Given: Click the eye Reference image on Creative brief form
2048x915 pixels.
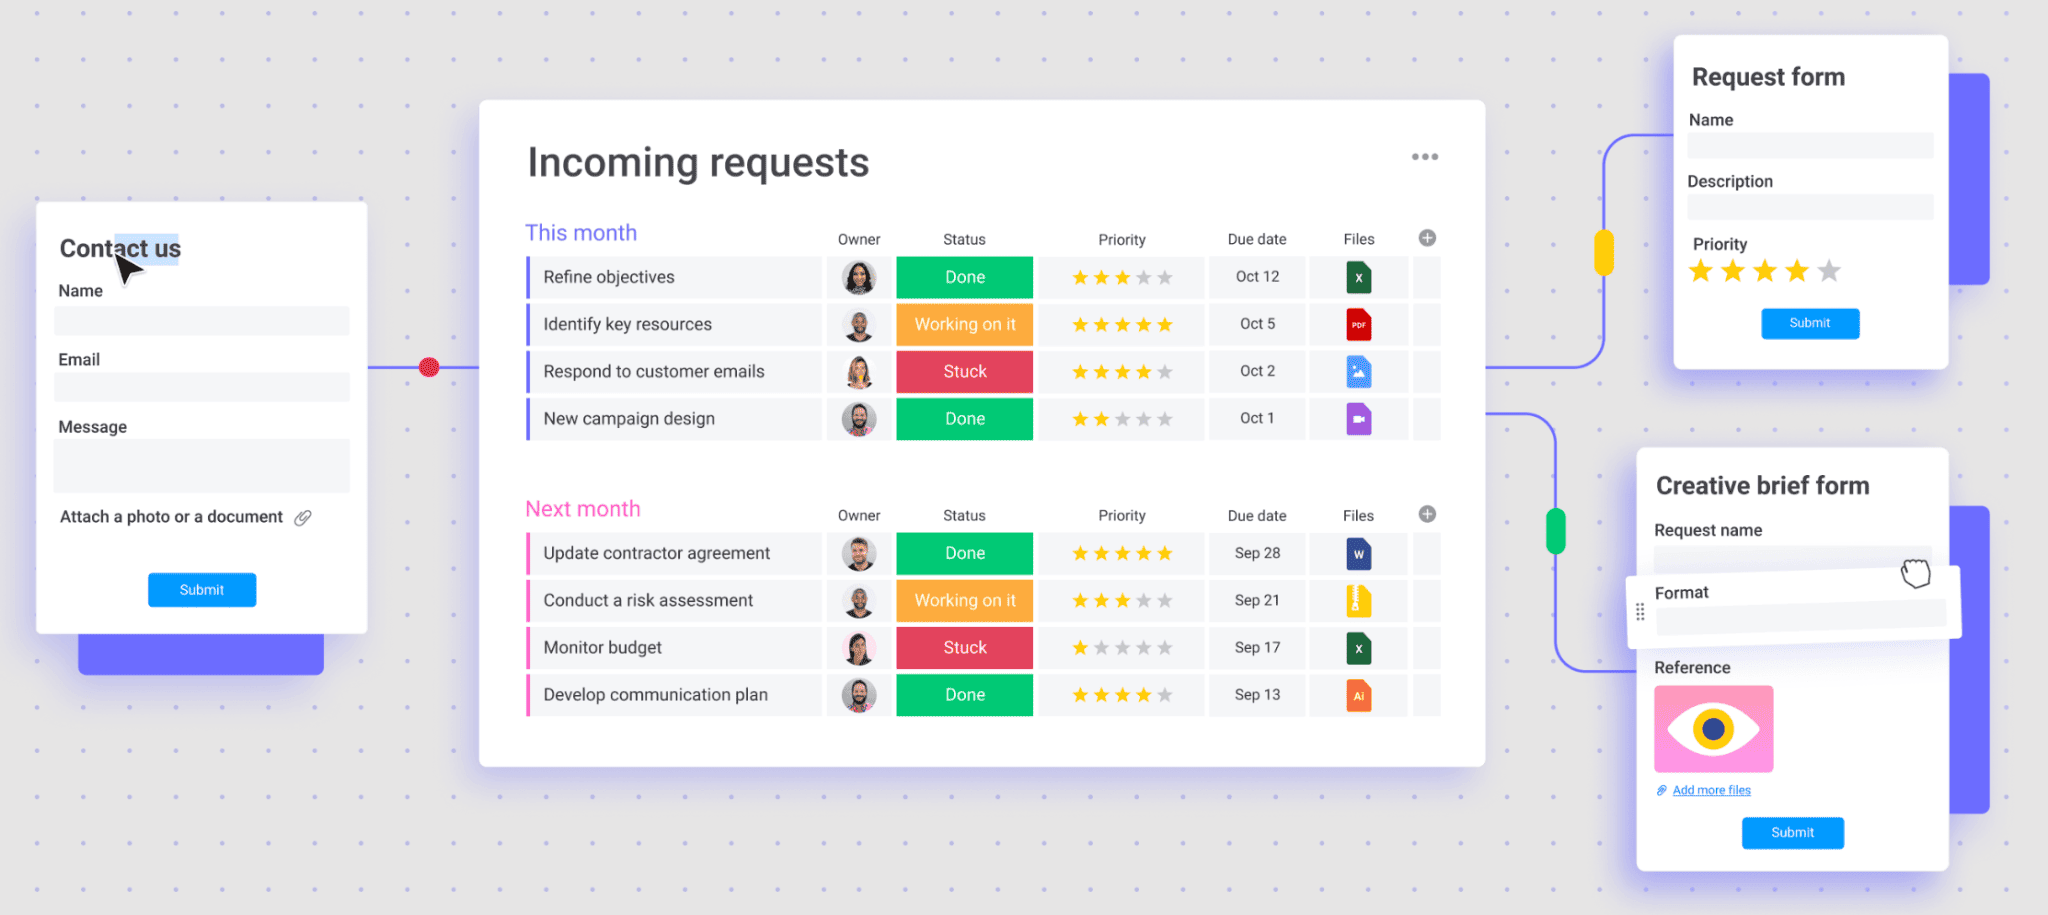Looking at the screenshot, I should [x=1713, y=728].
